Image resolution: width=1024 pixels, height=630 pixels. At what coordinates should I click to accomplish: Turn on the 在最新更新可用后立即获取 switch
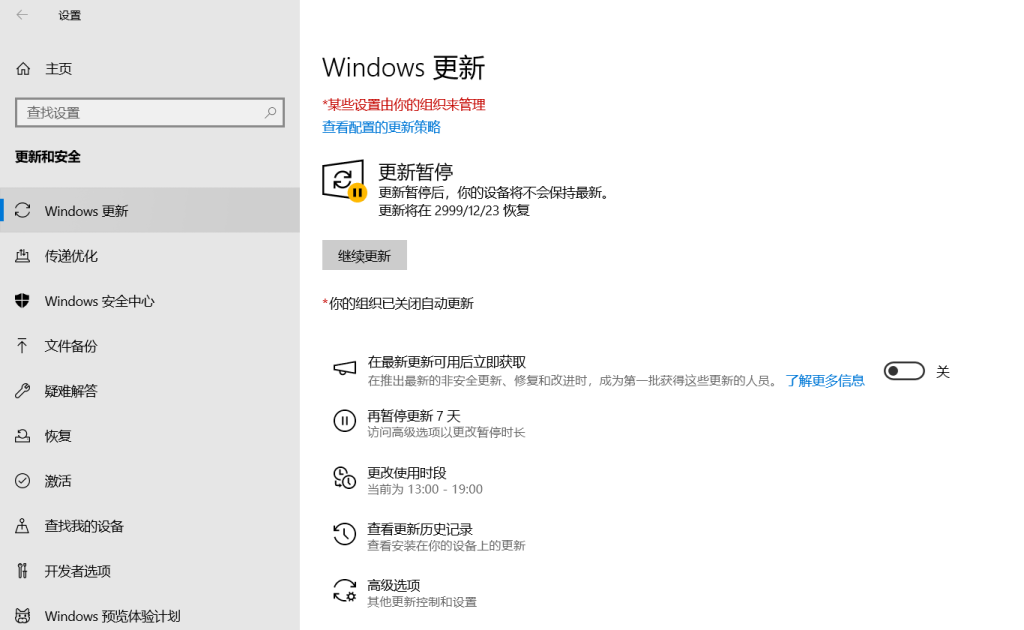[904, 371]
